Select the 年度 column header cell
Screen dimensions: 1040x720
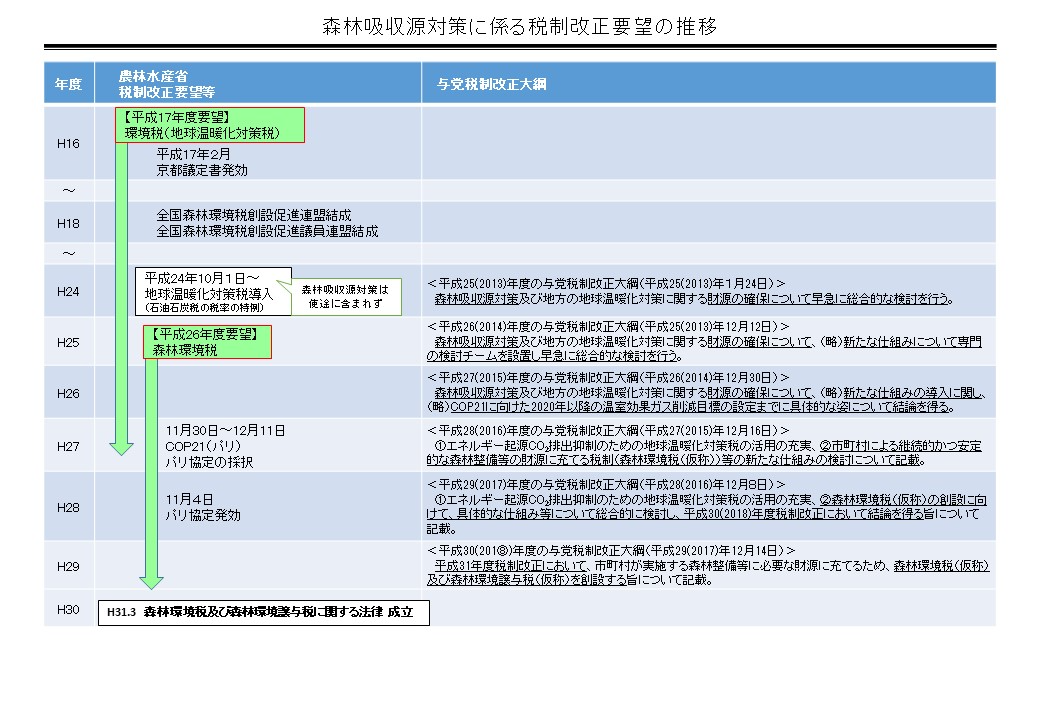pos(68,84)
